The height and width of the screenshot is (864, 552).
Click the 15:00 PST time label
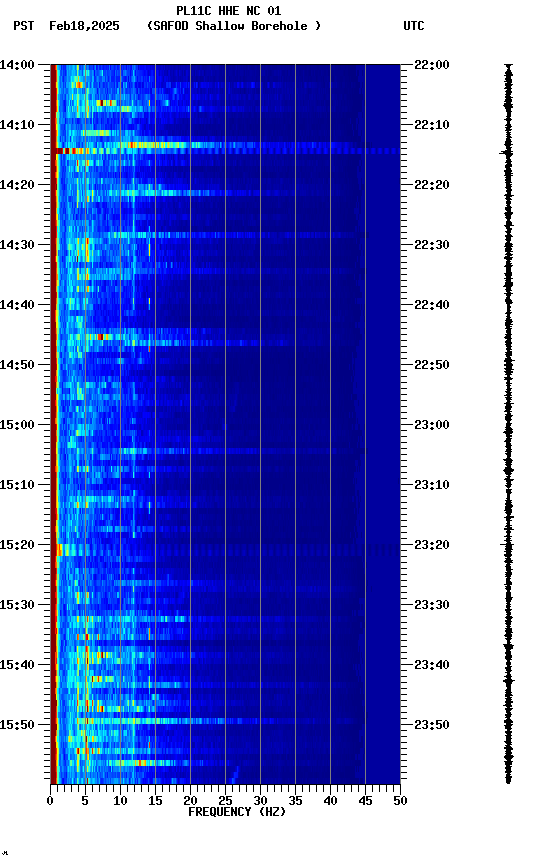17,425
